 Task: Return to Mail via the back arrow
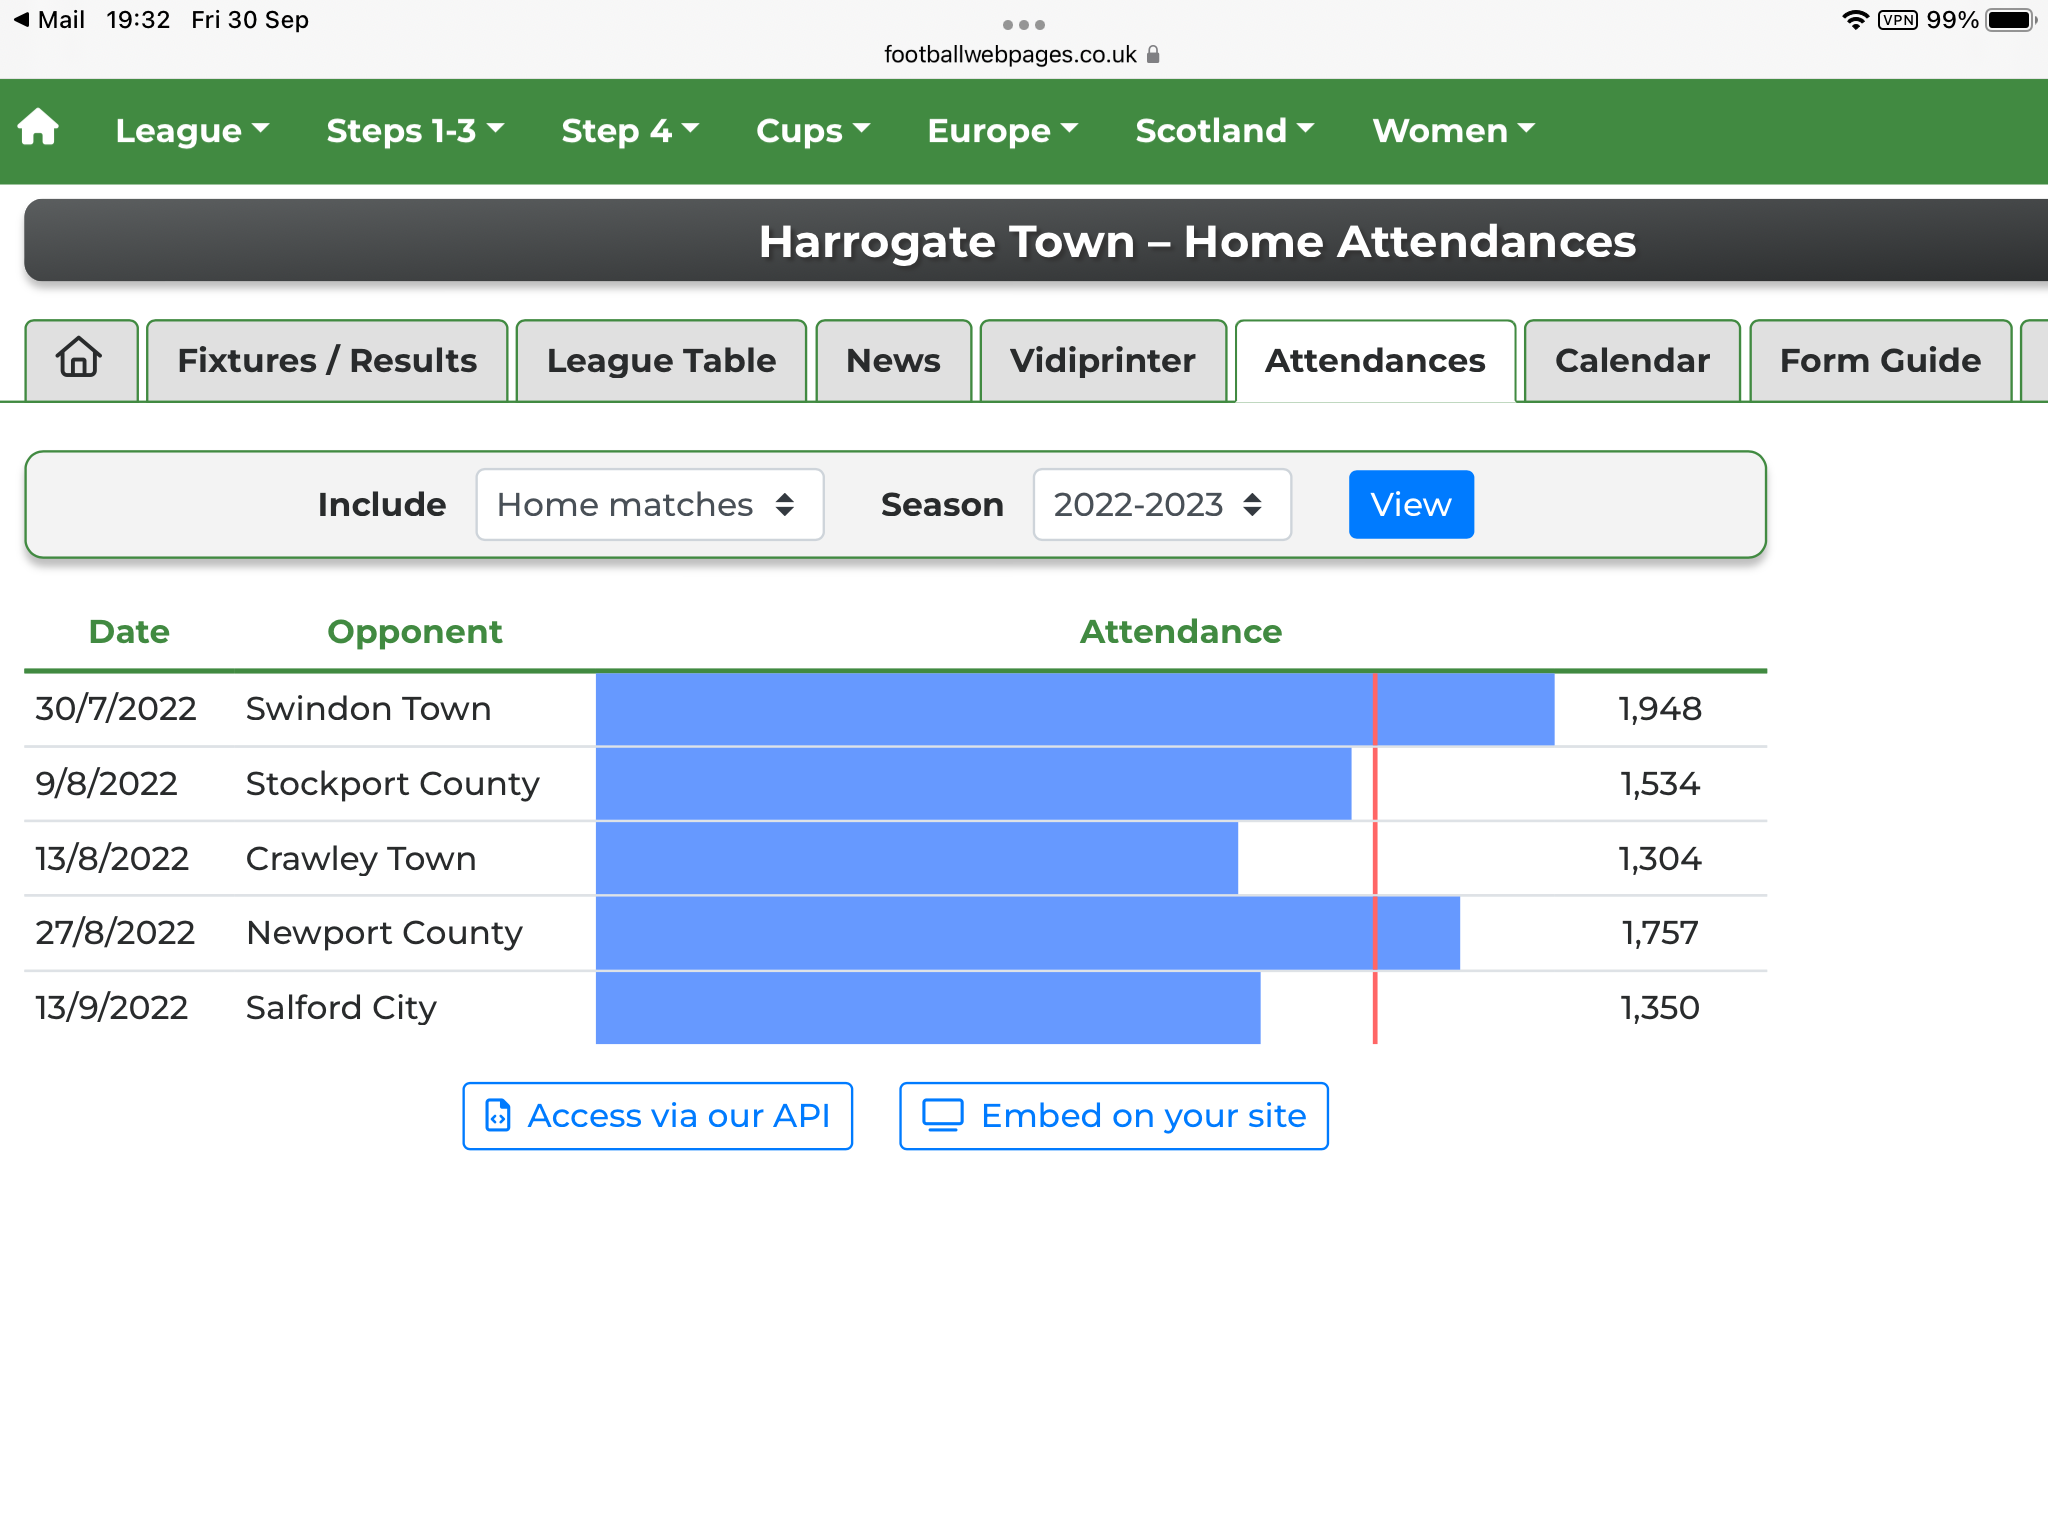point(49,20)
